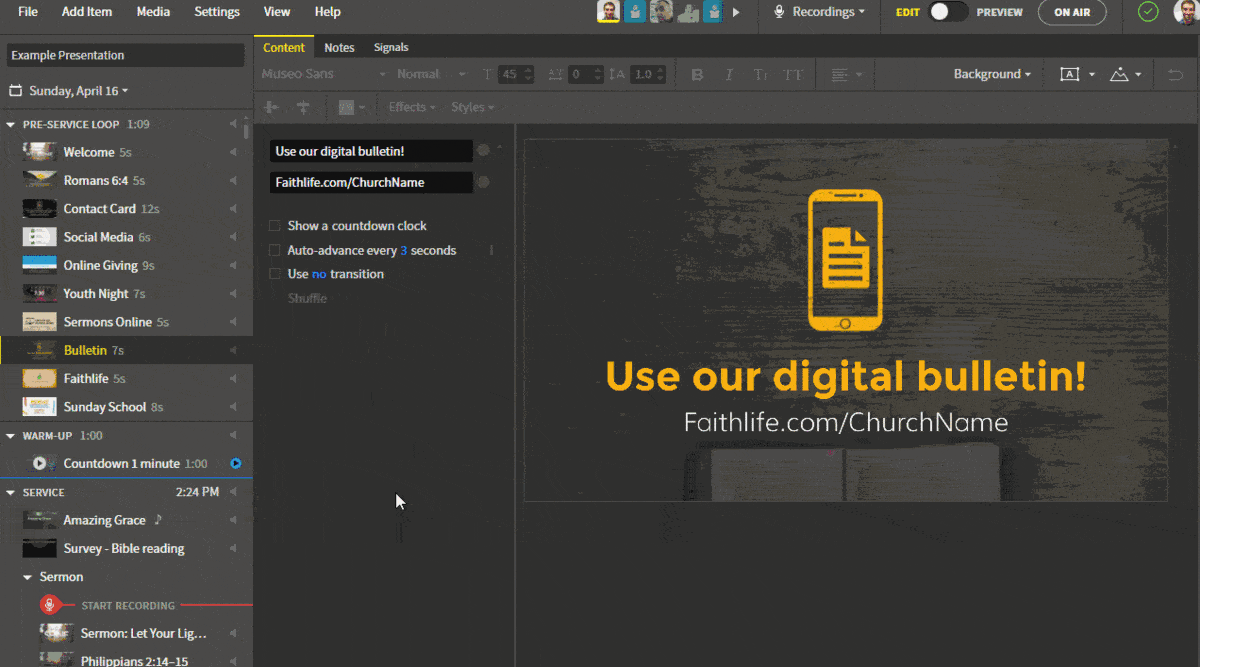Click the round dot beside 'Faithlife.com/ChurchName' field

483,182
